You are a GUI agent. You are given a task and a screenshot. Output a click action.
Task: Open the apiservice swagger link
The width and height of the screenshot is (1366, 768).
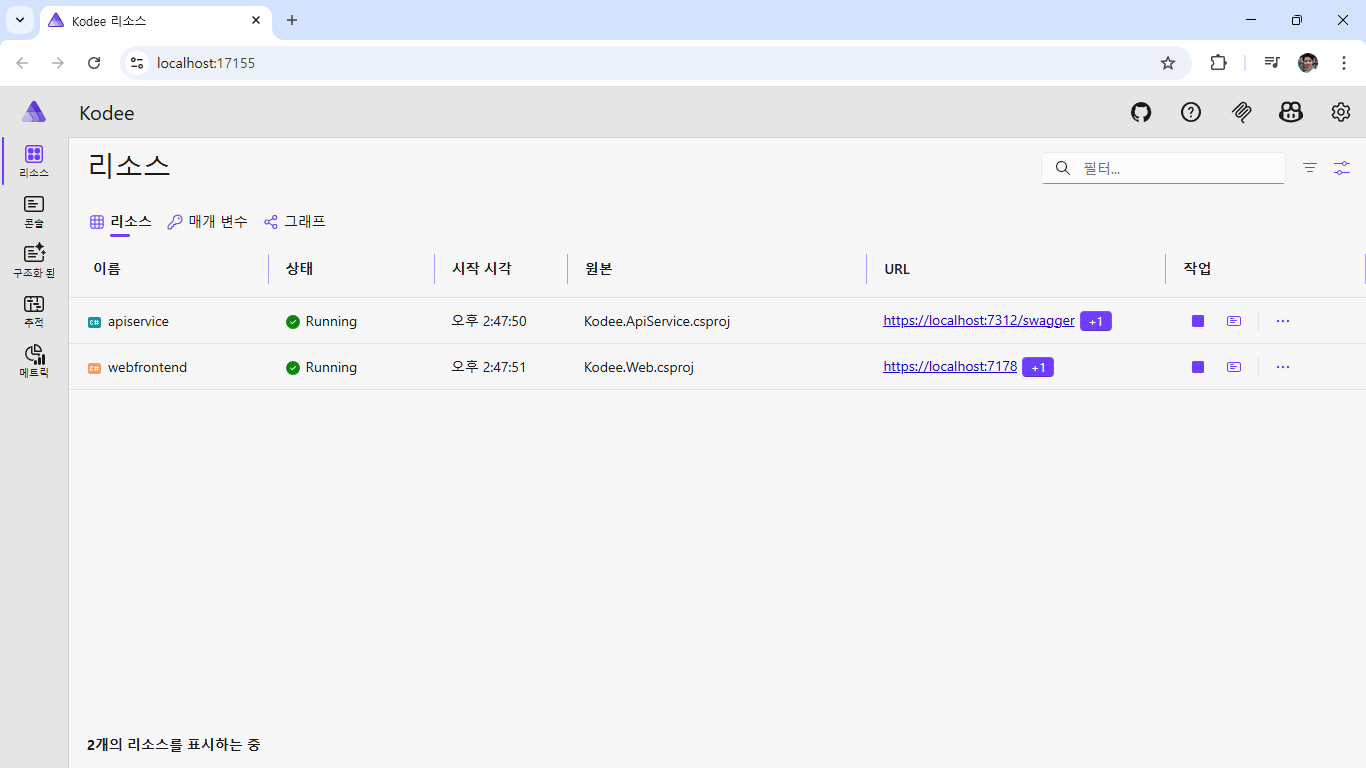tap(979, 320)
